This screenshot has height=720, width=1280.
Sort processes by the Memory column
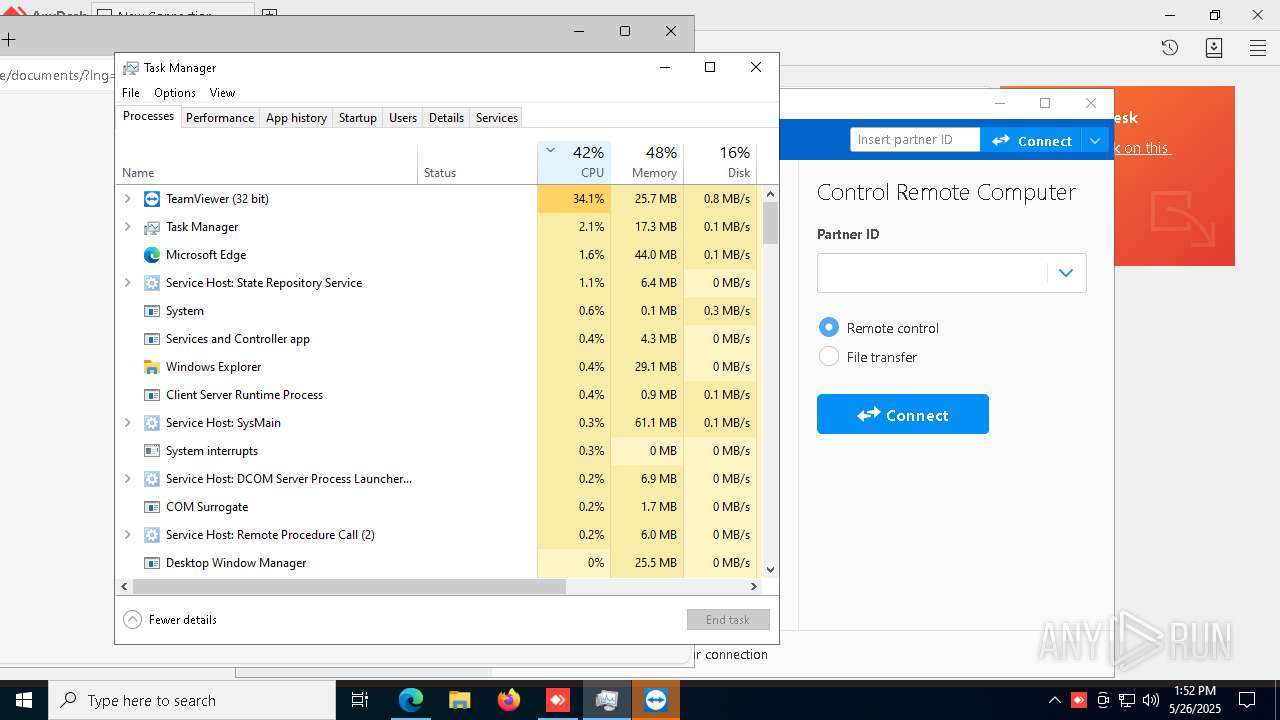647,162
